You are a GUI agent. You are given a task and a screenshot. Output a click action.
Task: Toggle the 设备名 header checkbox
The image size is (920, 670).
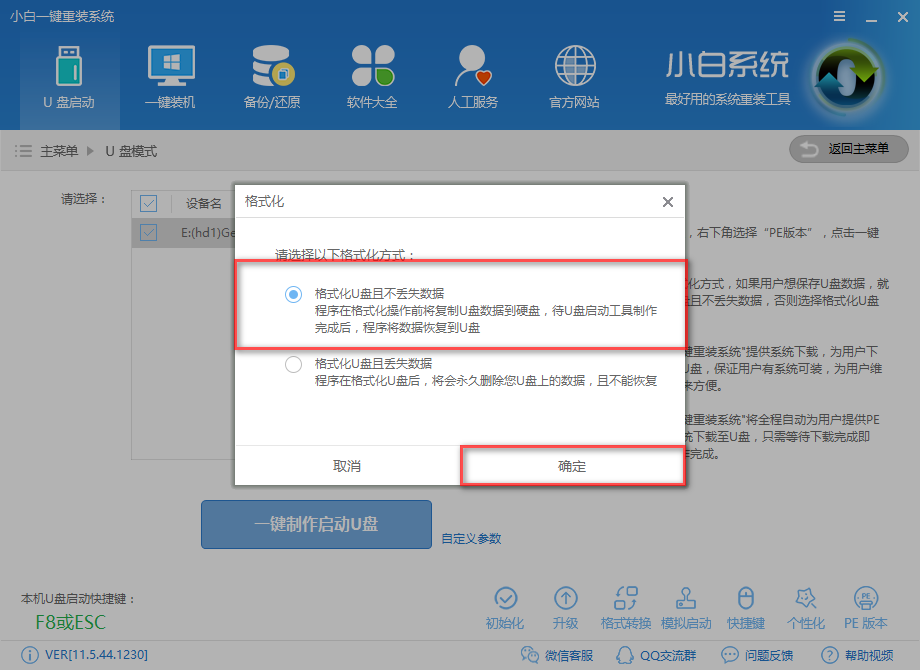(x=149, y=203)
